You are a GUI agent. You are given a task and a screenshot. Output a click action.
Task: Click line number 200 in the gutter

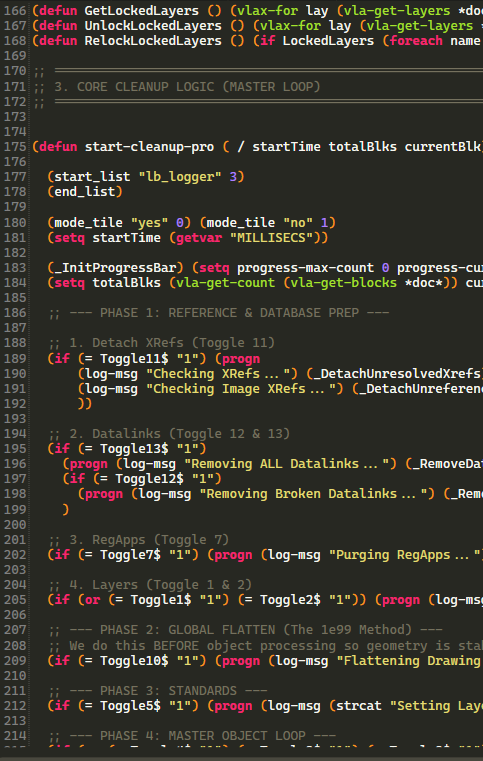point(15,525)
